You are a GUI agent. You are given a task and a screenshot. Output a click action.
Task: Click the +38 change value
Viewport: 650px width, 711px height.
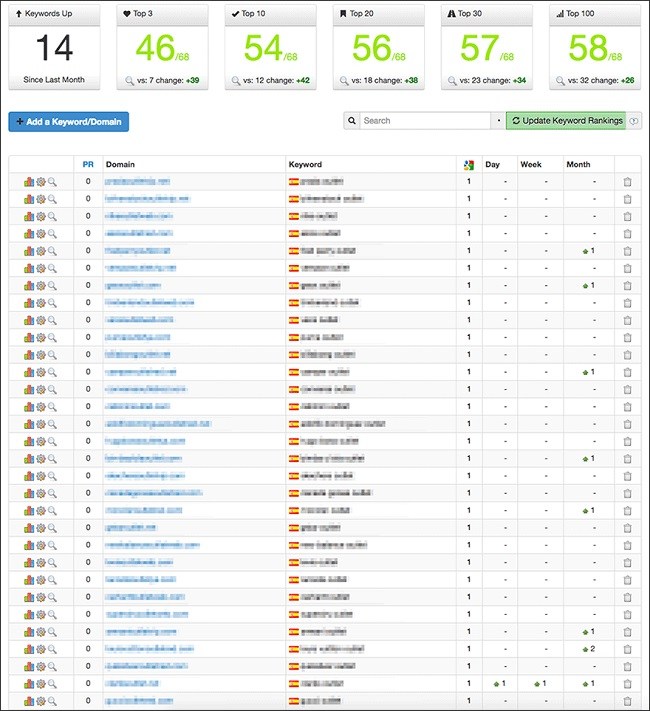coord(411,80)
